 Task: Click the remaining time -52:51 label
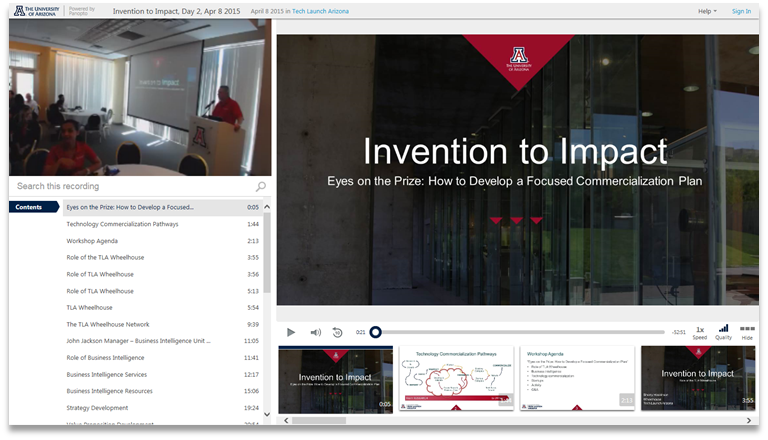678,332
